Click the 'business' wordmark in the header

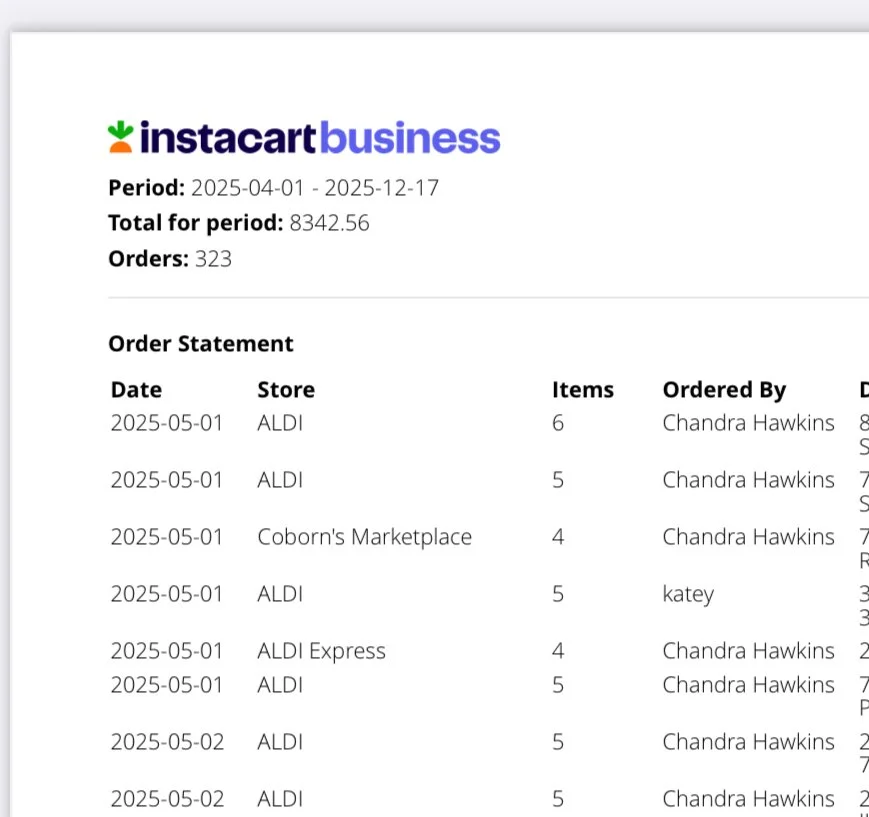click(x=410, y=137)
